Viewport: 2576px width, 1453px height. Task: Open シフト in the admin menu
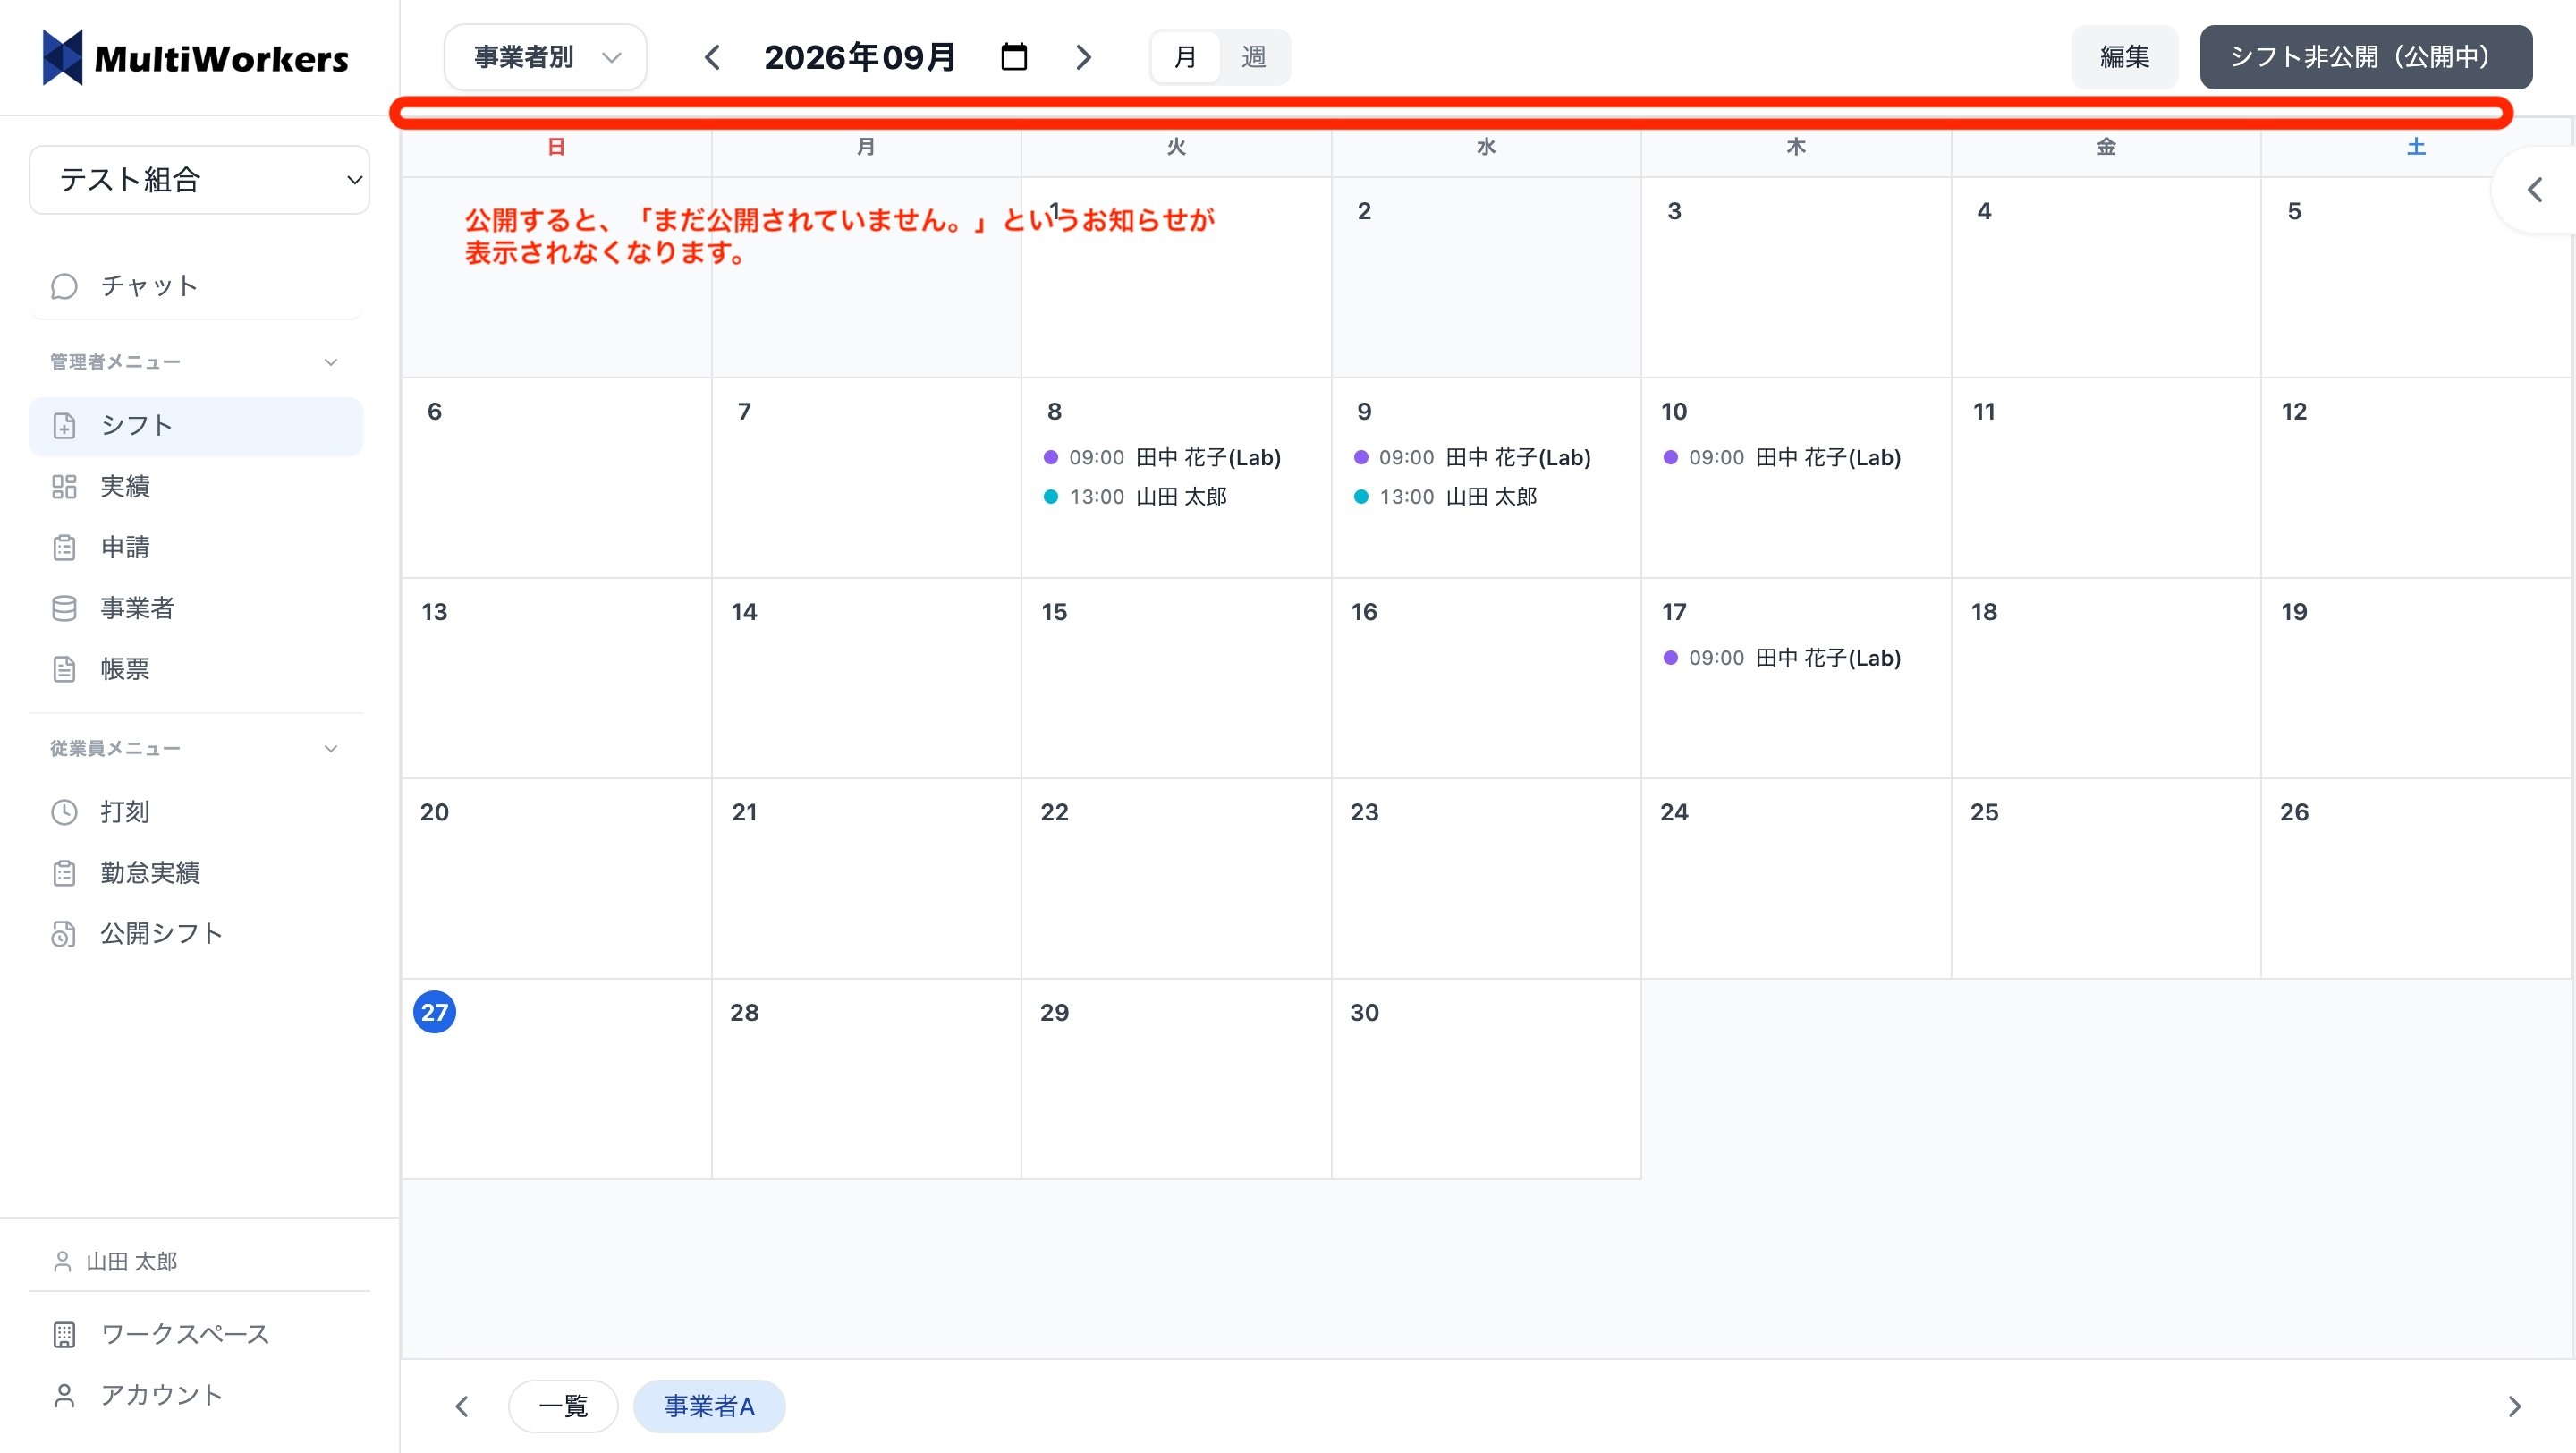195,425
